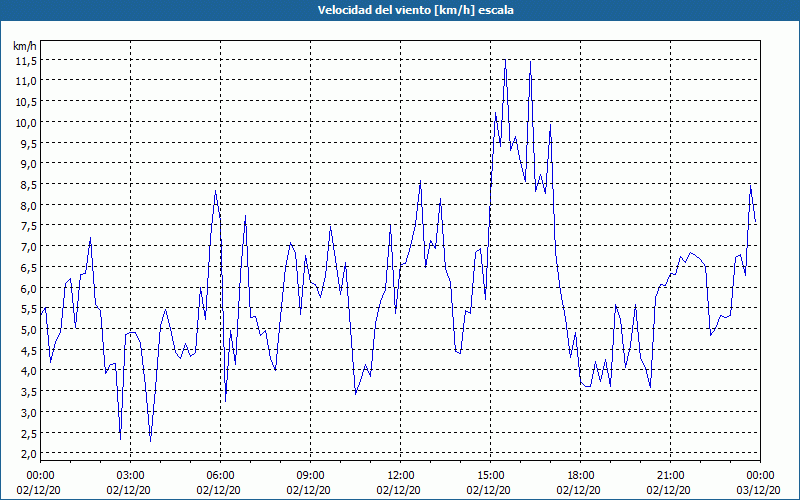Click the 3,0 y-axis value
800x500 pixels.
pos(28,413)
